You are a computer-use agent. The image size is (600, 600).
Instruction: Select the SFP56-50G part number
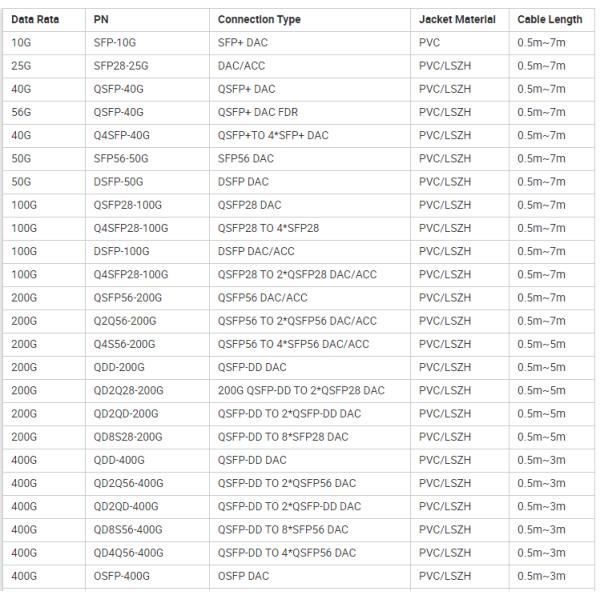pos(122,158)
